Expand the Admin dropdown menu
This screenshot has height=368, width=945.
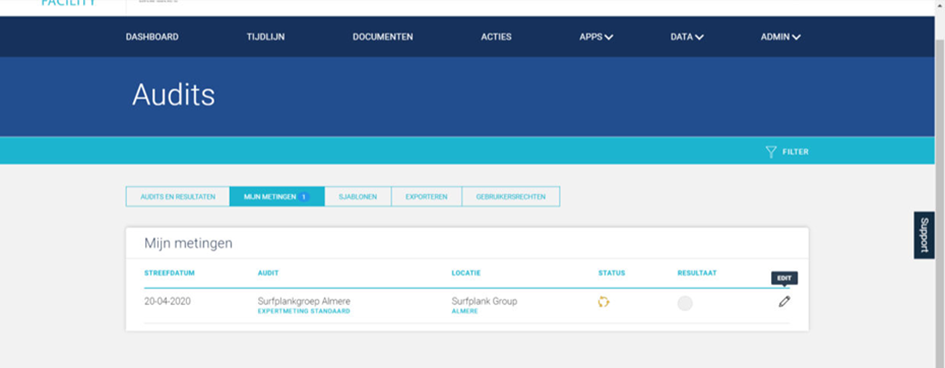(x=780, y=37)
